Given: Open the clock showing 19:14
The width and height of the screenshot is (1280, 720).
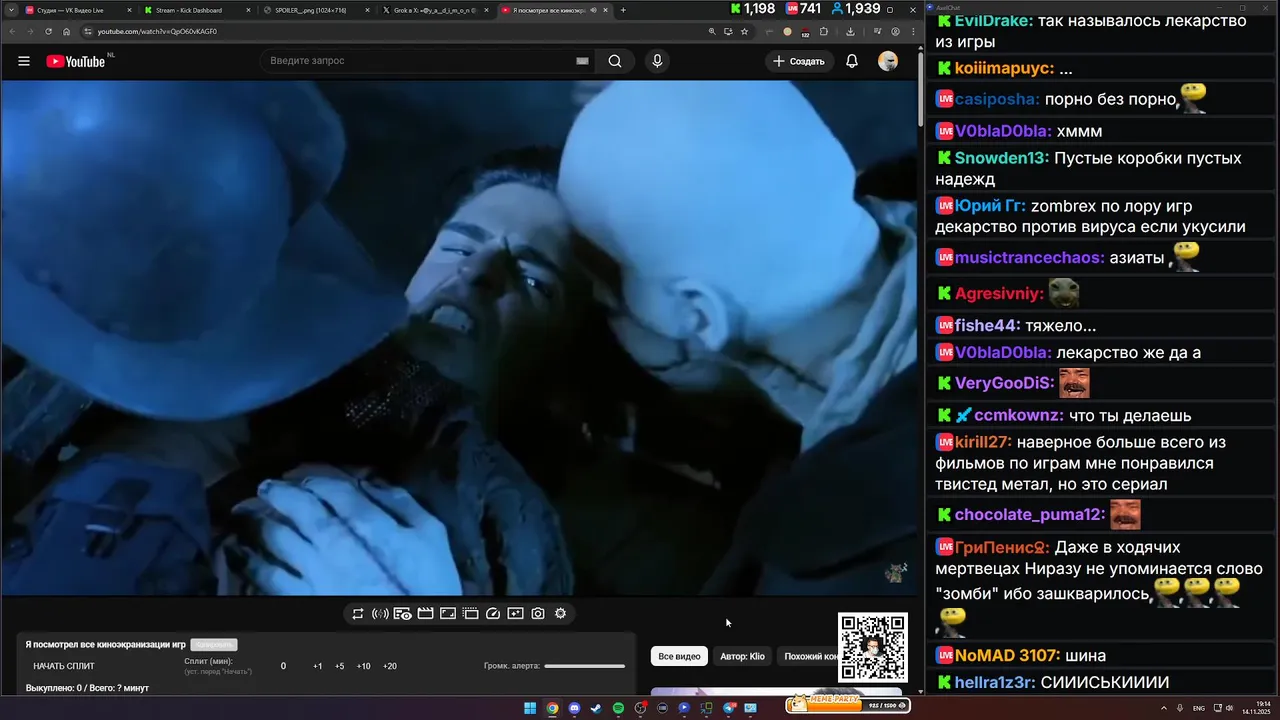Looking at the screenshot, I should 1255,708.
